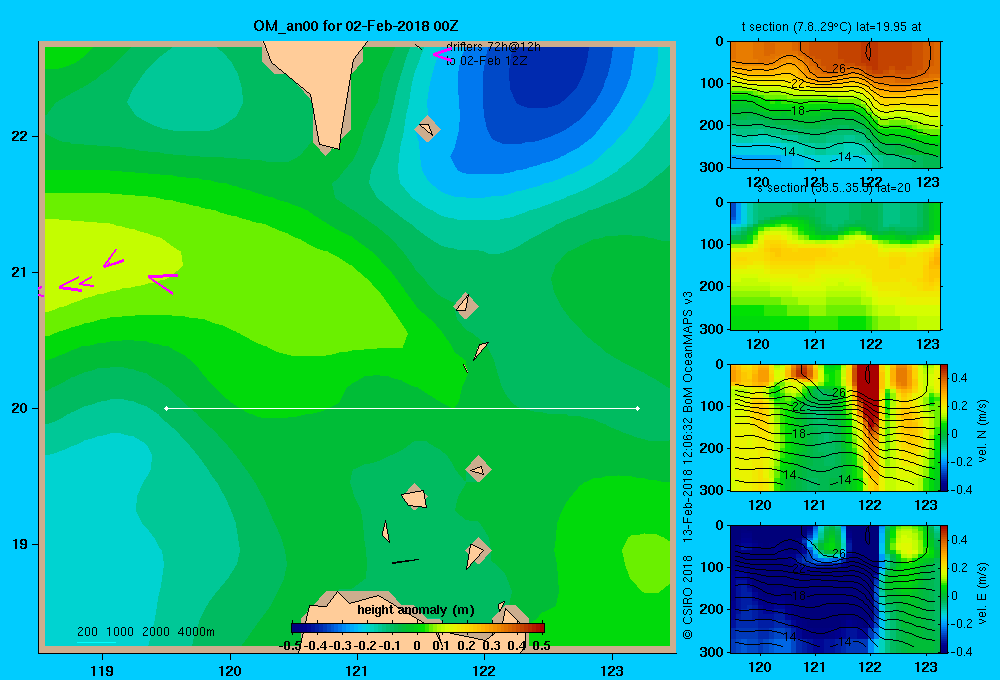The height and width of the screenshot is (680, 1000).
Task: Click the 26 contour label in the temperature section
Action: pyautogui.click(x=839, y=68)
